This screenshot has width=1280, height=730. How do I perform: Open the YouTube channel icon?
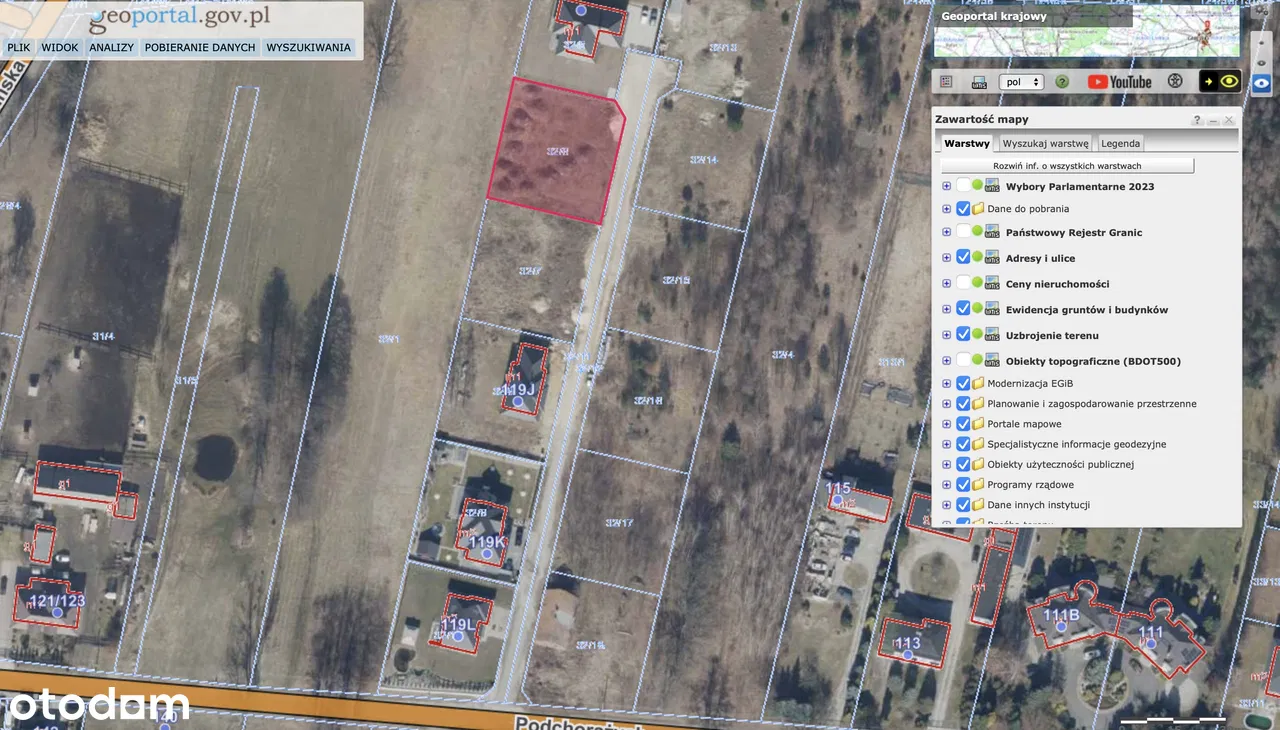pos(1119,82)
